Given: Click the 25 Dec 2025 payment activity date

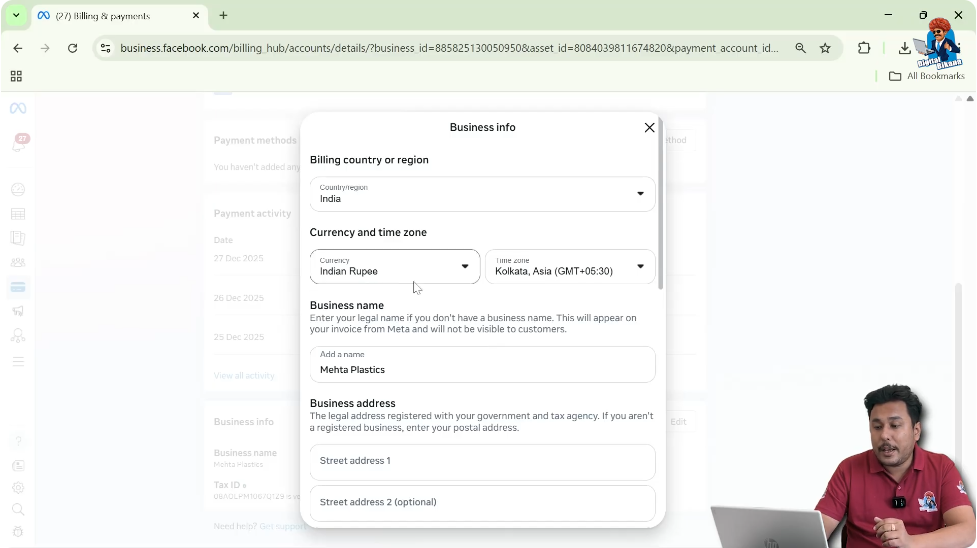Looking at the screenshot, I should click(239, 337).
